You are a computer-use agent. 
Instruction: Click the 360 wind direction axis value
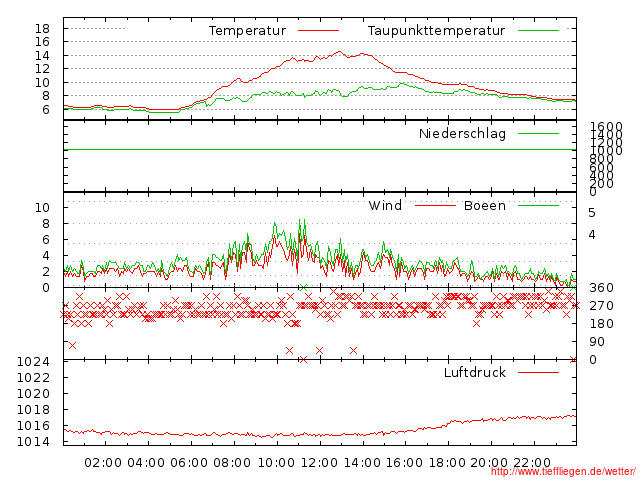click(601, 288)
